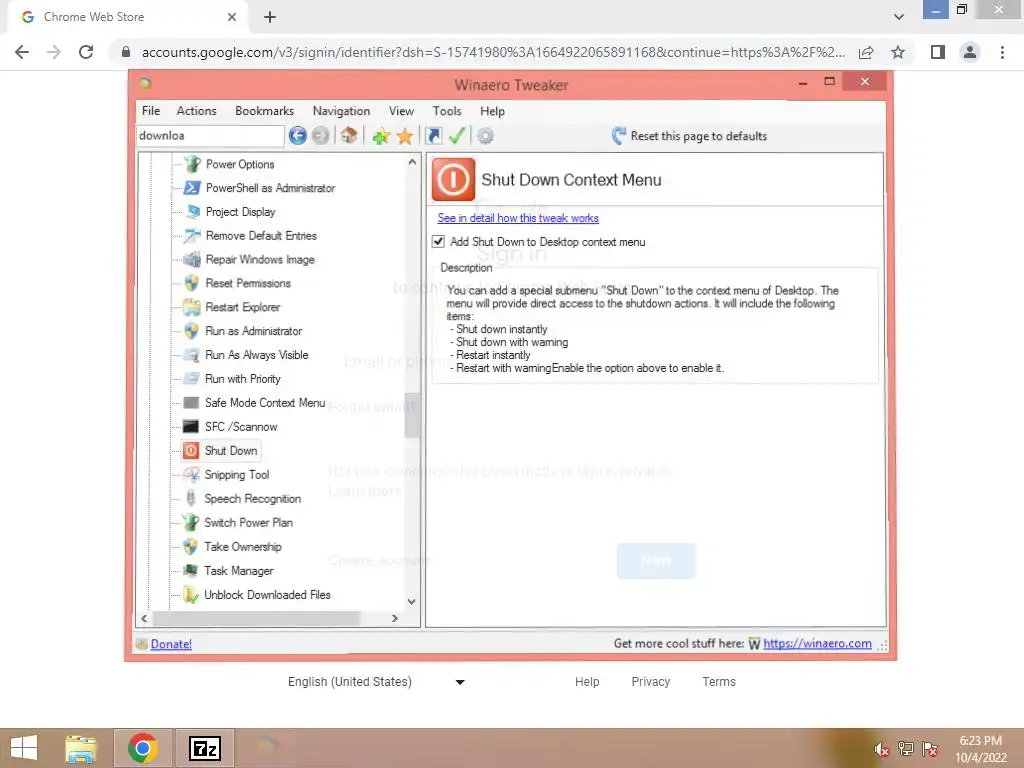Click Chrome reload page button
This screenshot has width=1024, height=768.
pyautogui.click(x=86, y=52)
